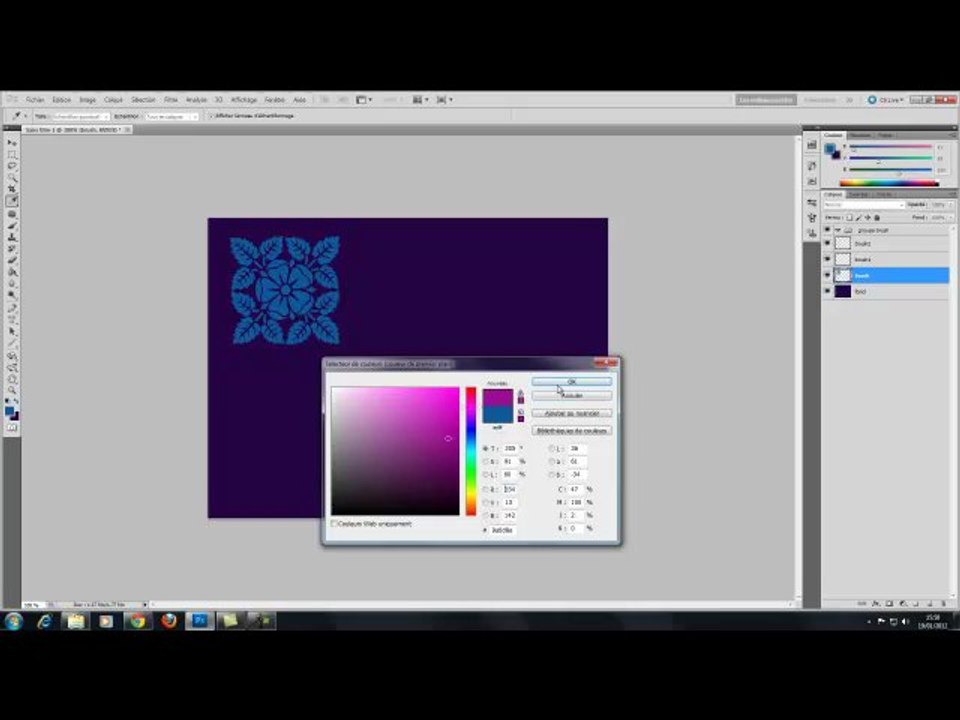The image size is (960, 720).
Task: Click the lock all padlock icon
Action: (x=877, y=217)
